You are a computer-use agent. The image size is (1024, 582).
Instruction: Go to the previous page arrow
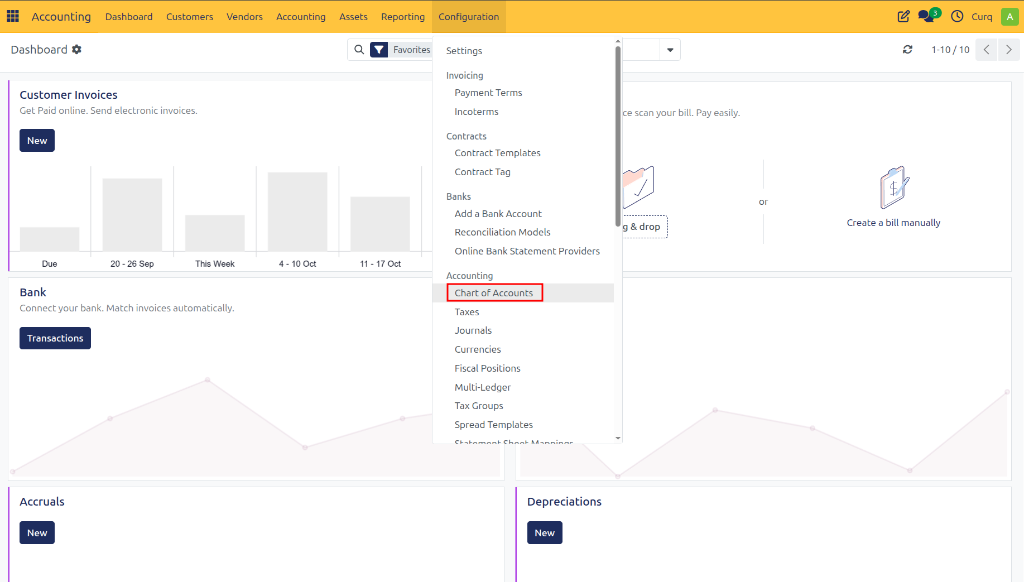tap(986, 50)
